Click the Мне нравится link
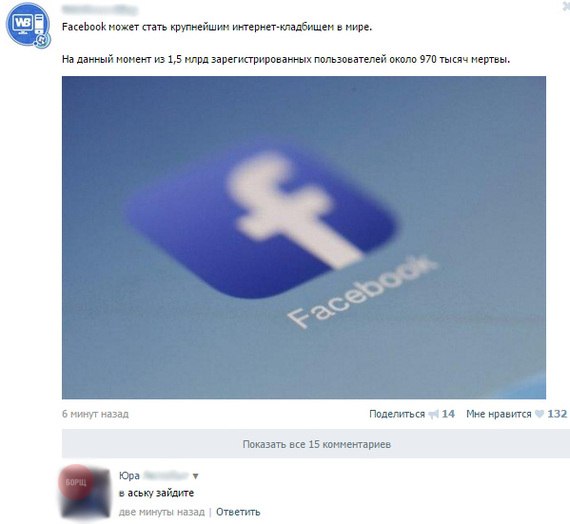This screenshot has height=524, width=570. click(499, 414)
